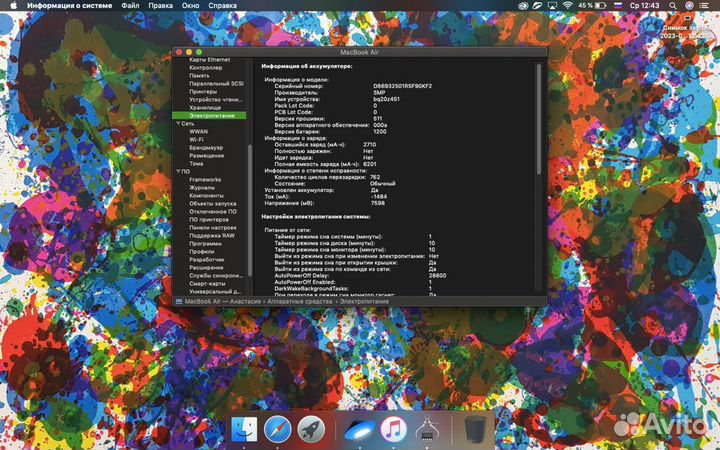The height and width of the screenshot is (450, 720).
Task: Open Launchpad rocket icon in Dock
Action: 311,430
